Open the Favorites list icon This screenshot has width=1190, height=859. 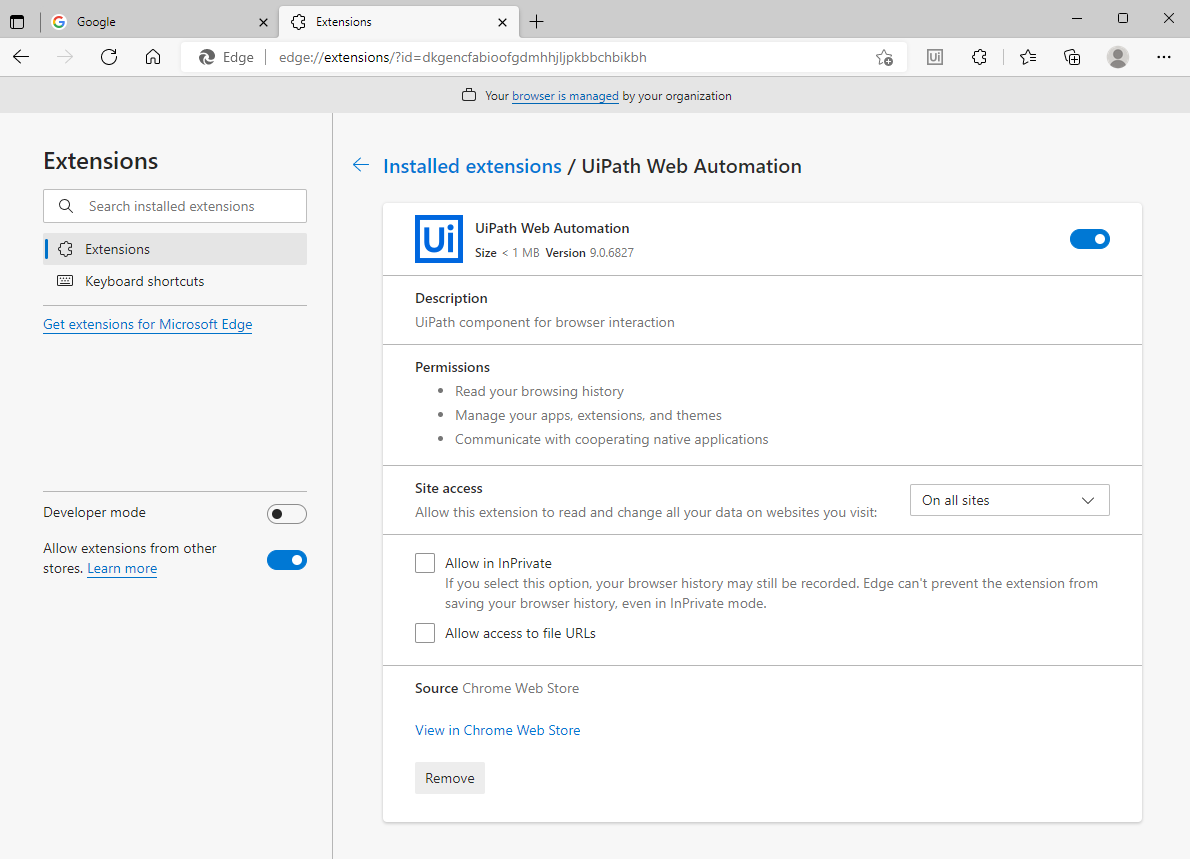coord(1028,57)
